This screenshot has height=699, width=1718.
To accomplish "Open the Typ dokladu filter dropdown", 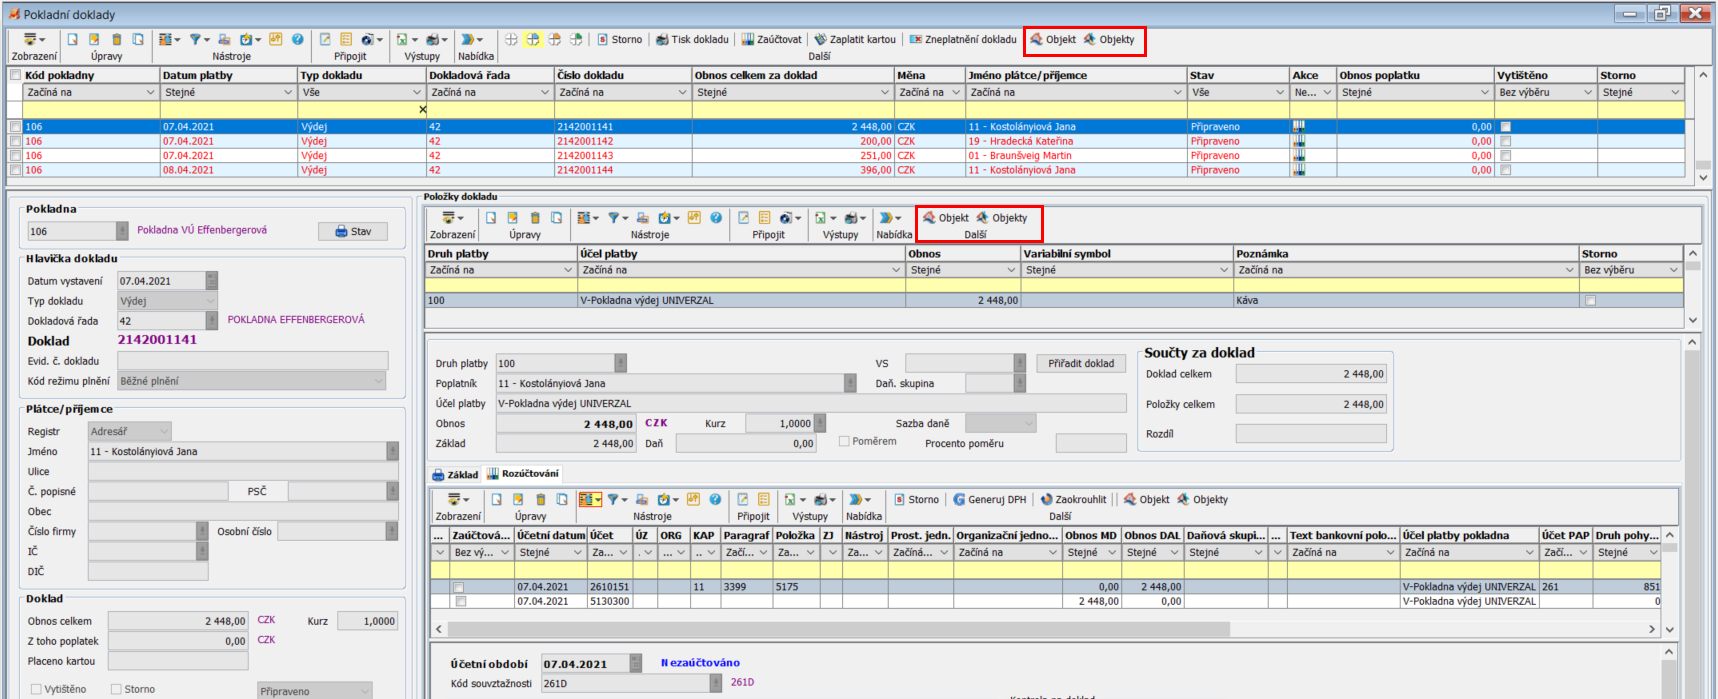I will (x=418, y=93).
